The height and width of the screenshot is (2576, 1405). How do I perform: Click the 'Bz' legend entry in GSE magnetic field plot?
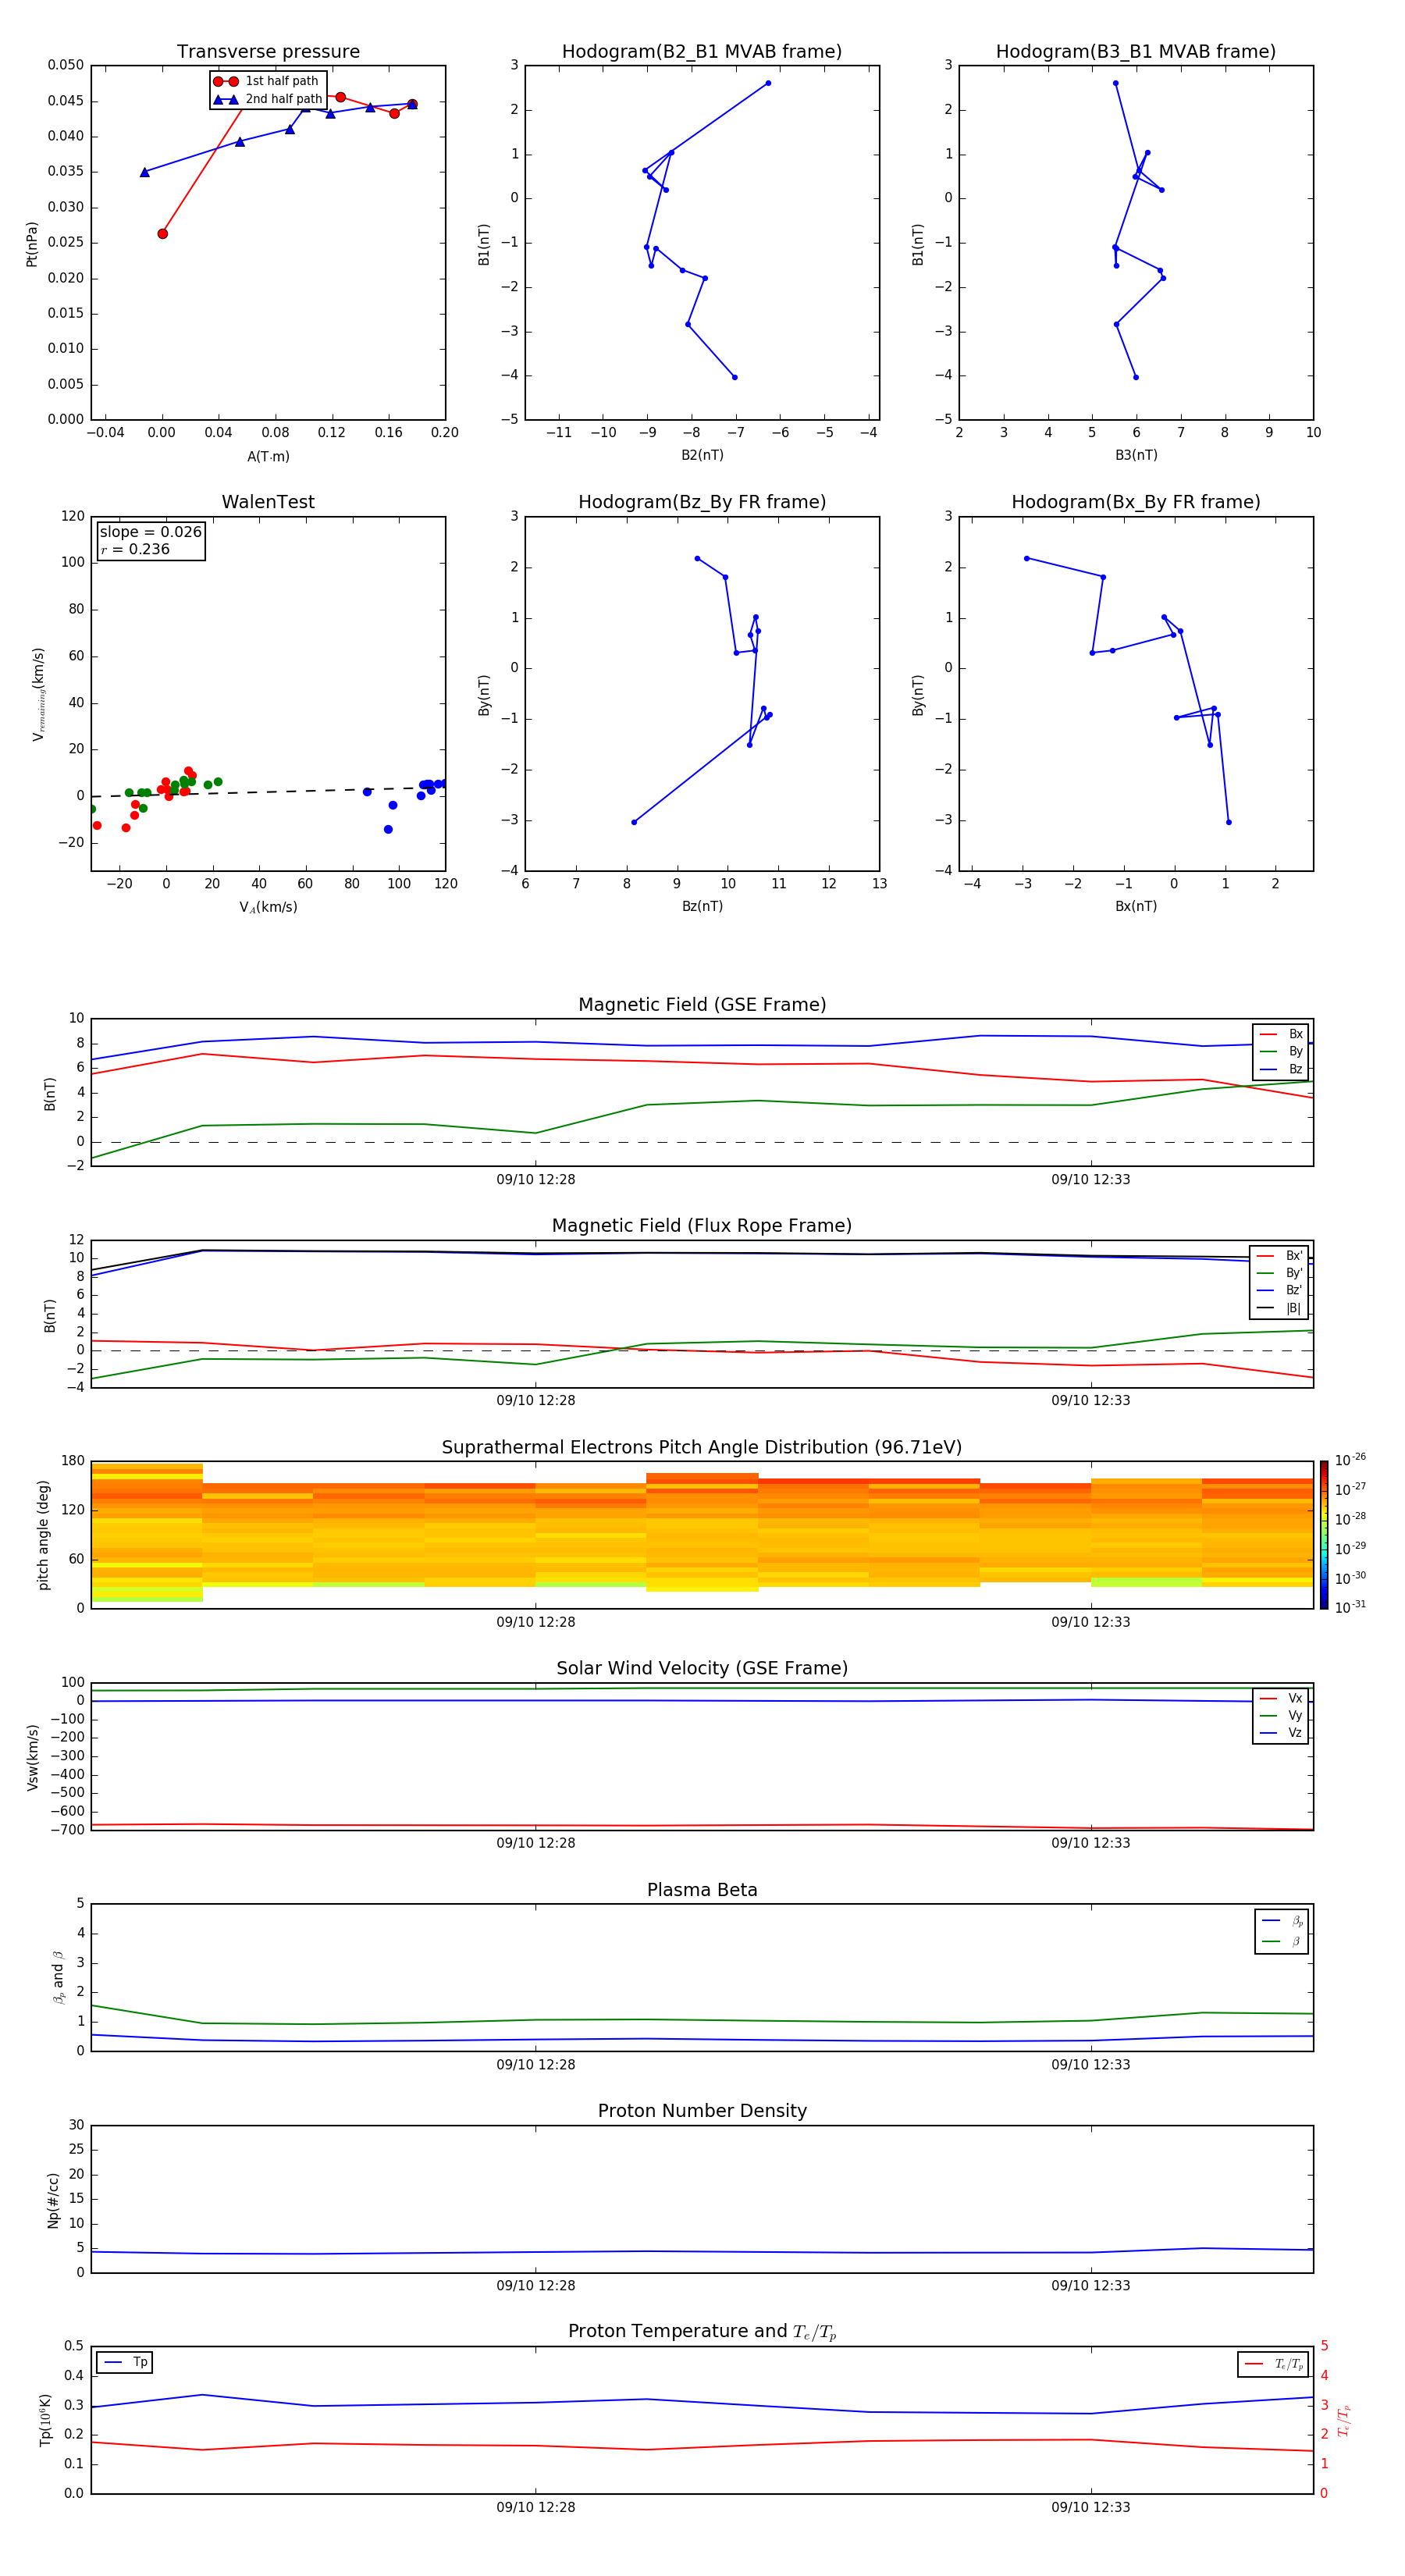click(1281, 1069)
